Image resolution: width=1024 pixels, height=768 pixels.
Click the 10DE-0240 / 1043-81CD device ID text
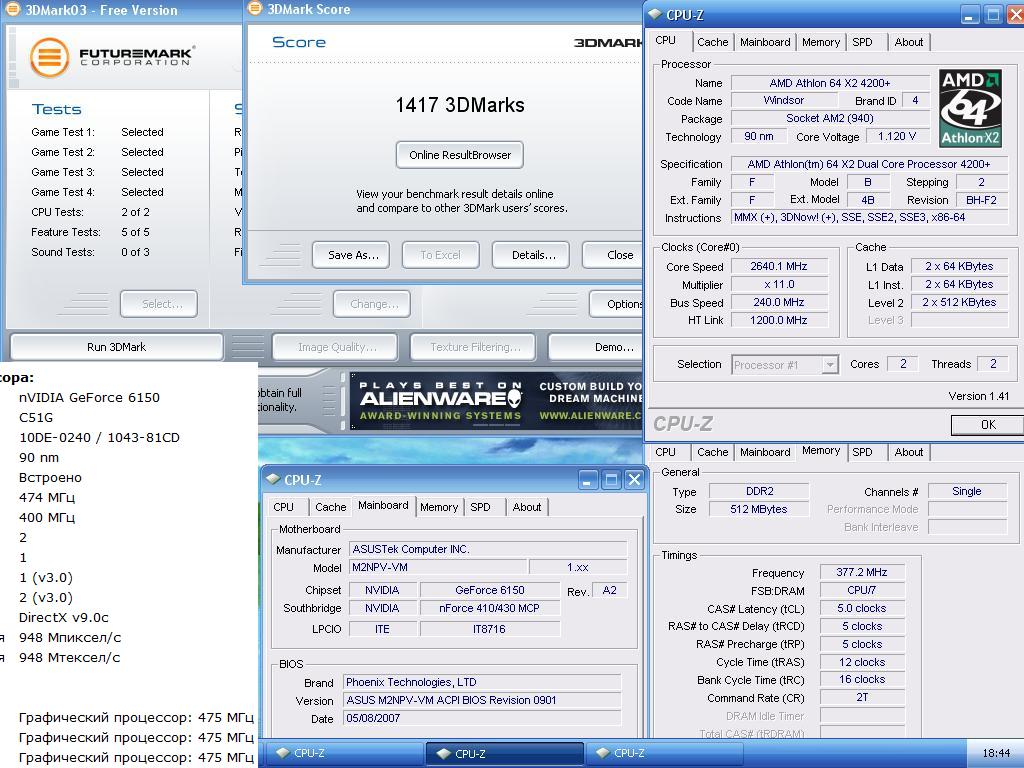coord(99,438)
